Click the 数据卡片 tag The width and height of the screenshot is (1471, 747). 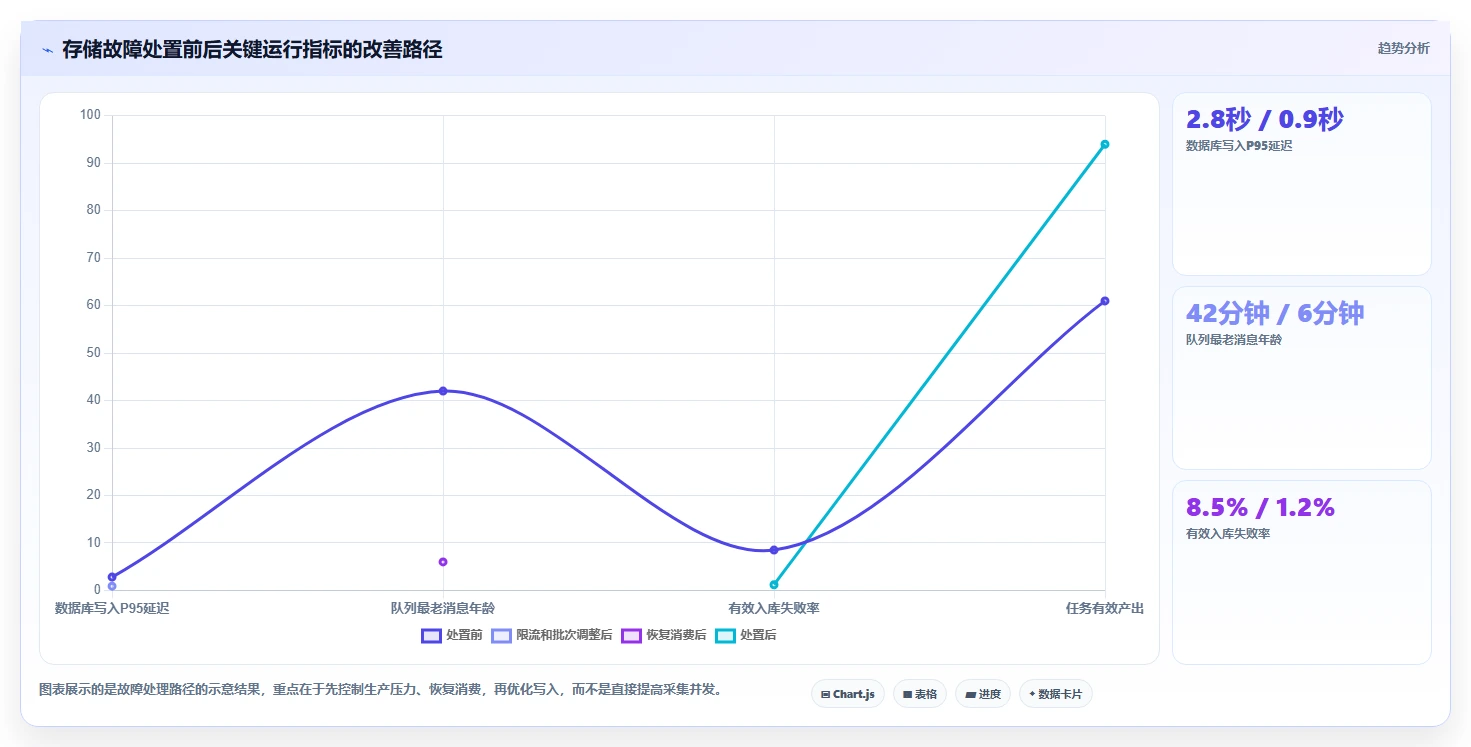1056,694
